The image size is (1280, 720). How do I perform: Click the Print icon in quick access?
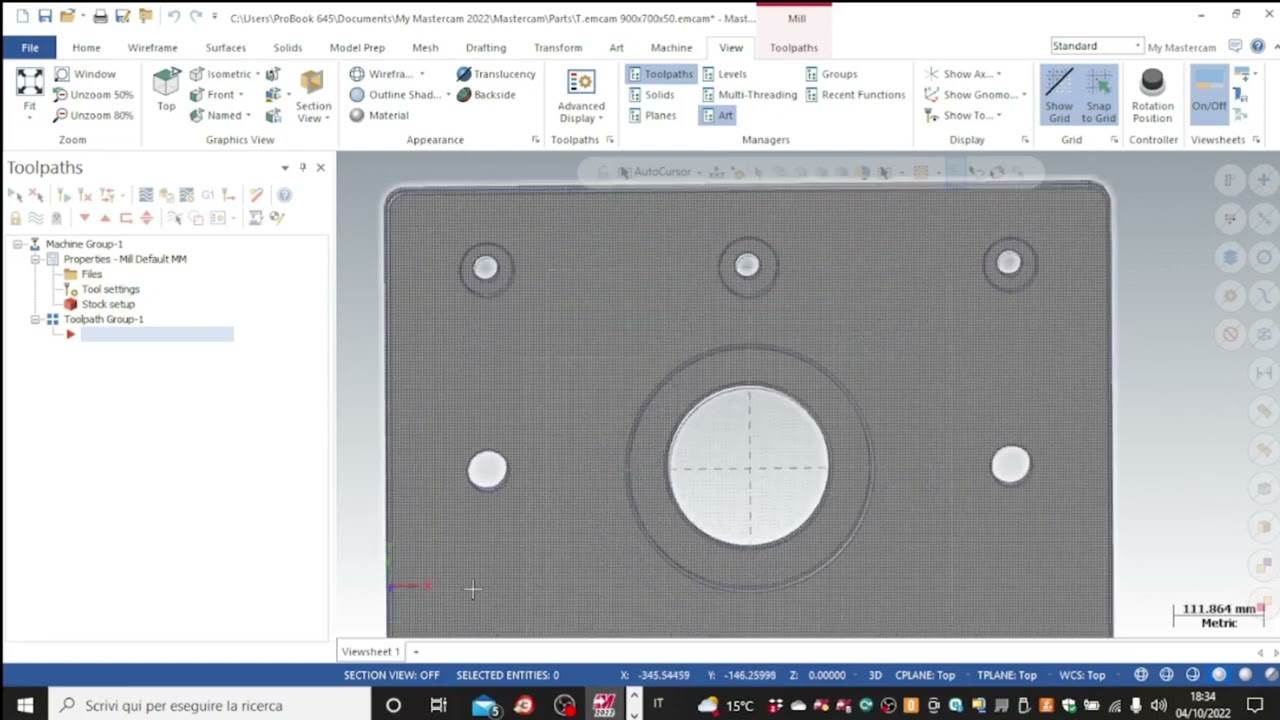click(x=100, y=17)
